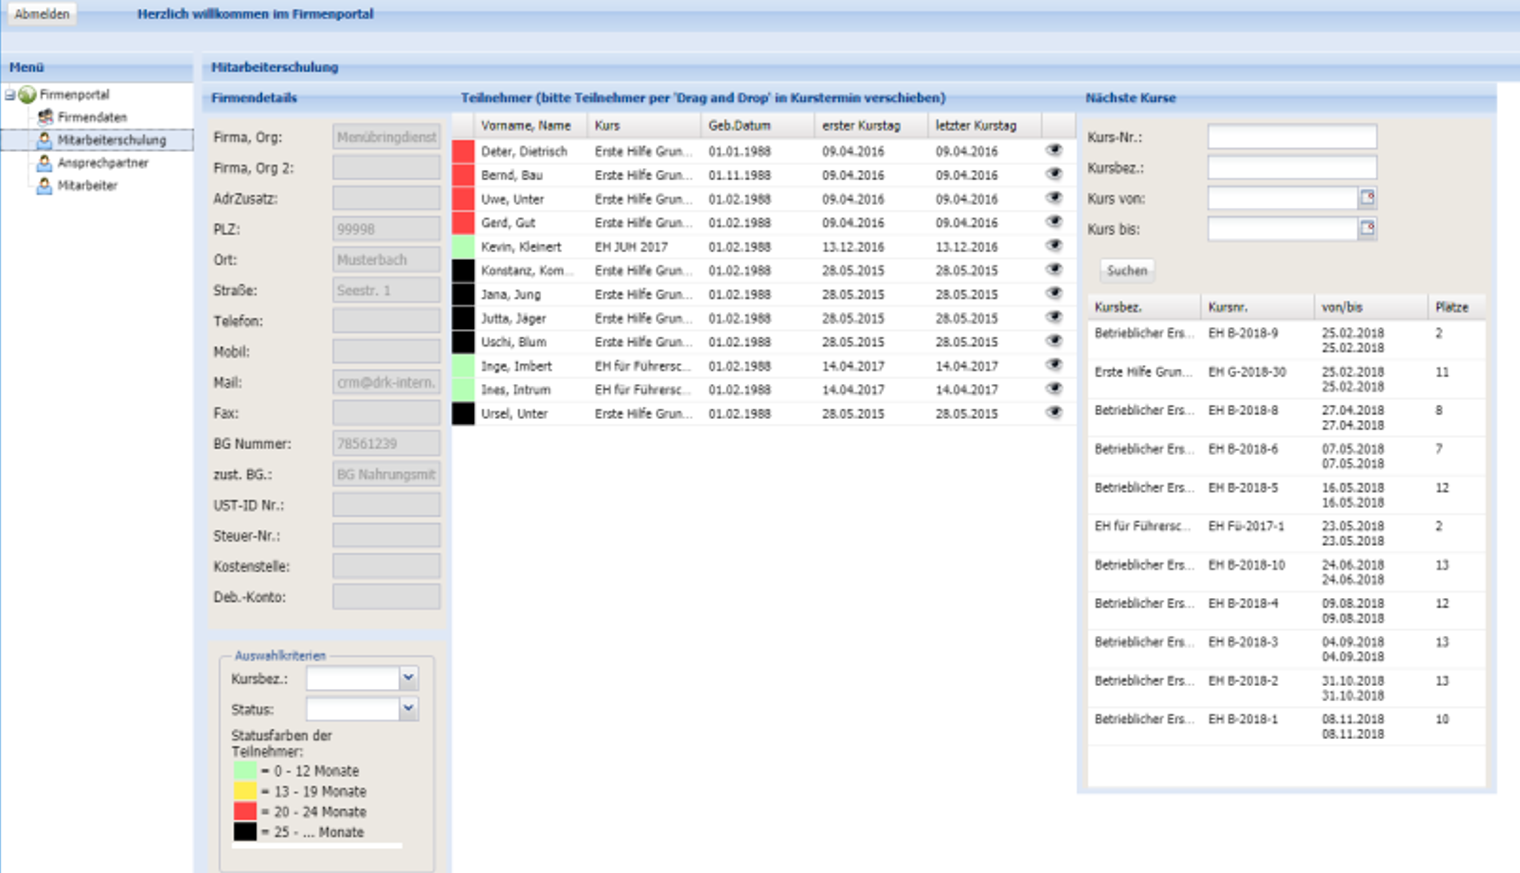The height and width of the screenshot is (873, 1520).
Task: Click the red 20 - 24 Monate swatch
Action: [245, 812]
